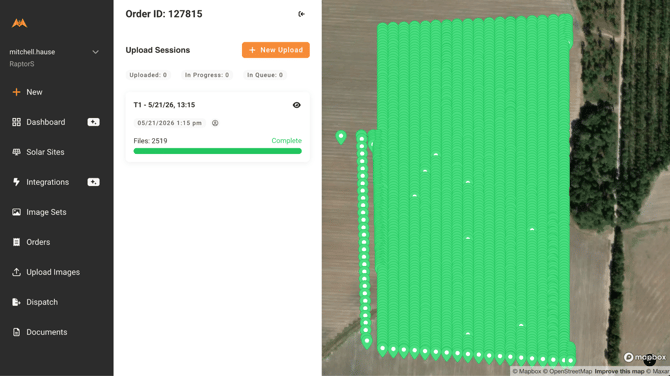Open the Orders page
This screenshot has width=670, height=376.
coord(38,242)
